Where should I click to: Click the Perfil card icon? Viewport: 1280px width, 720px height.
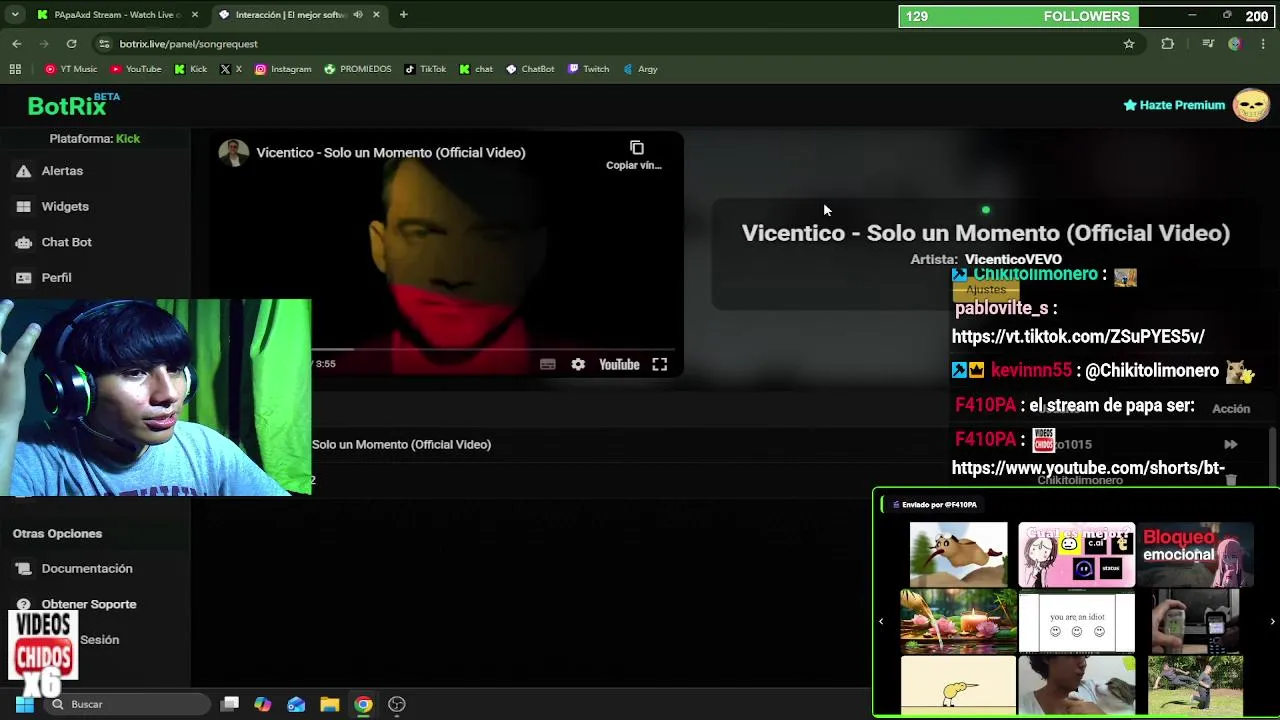tap(24, 277)
